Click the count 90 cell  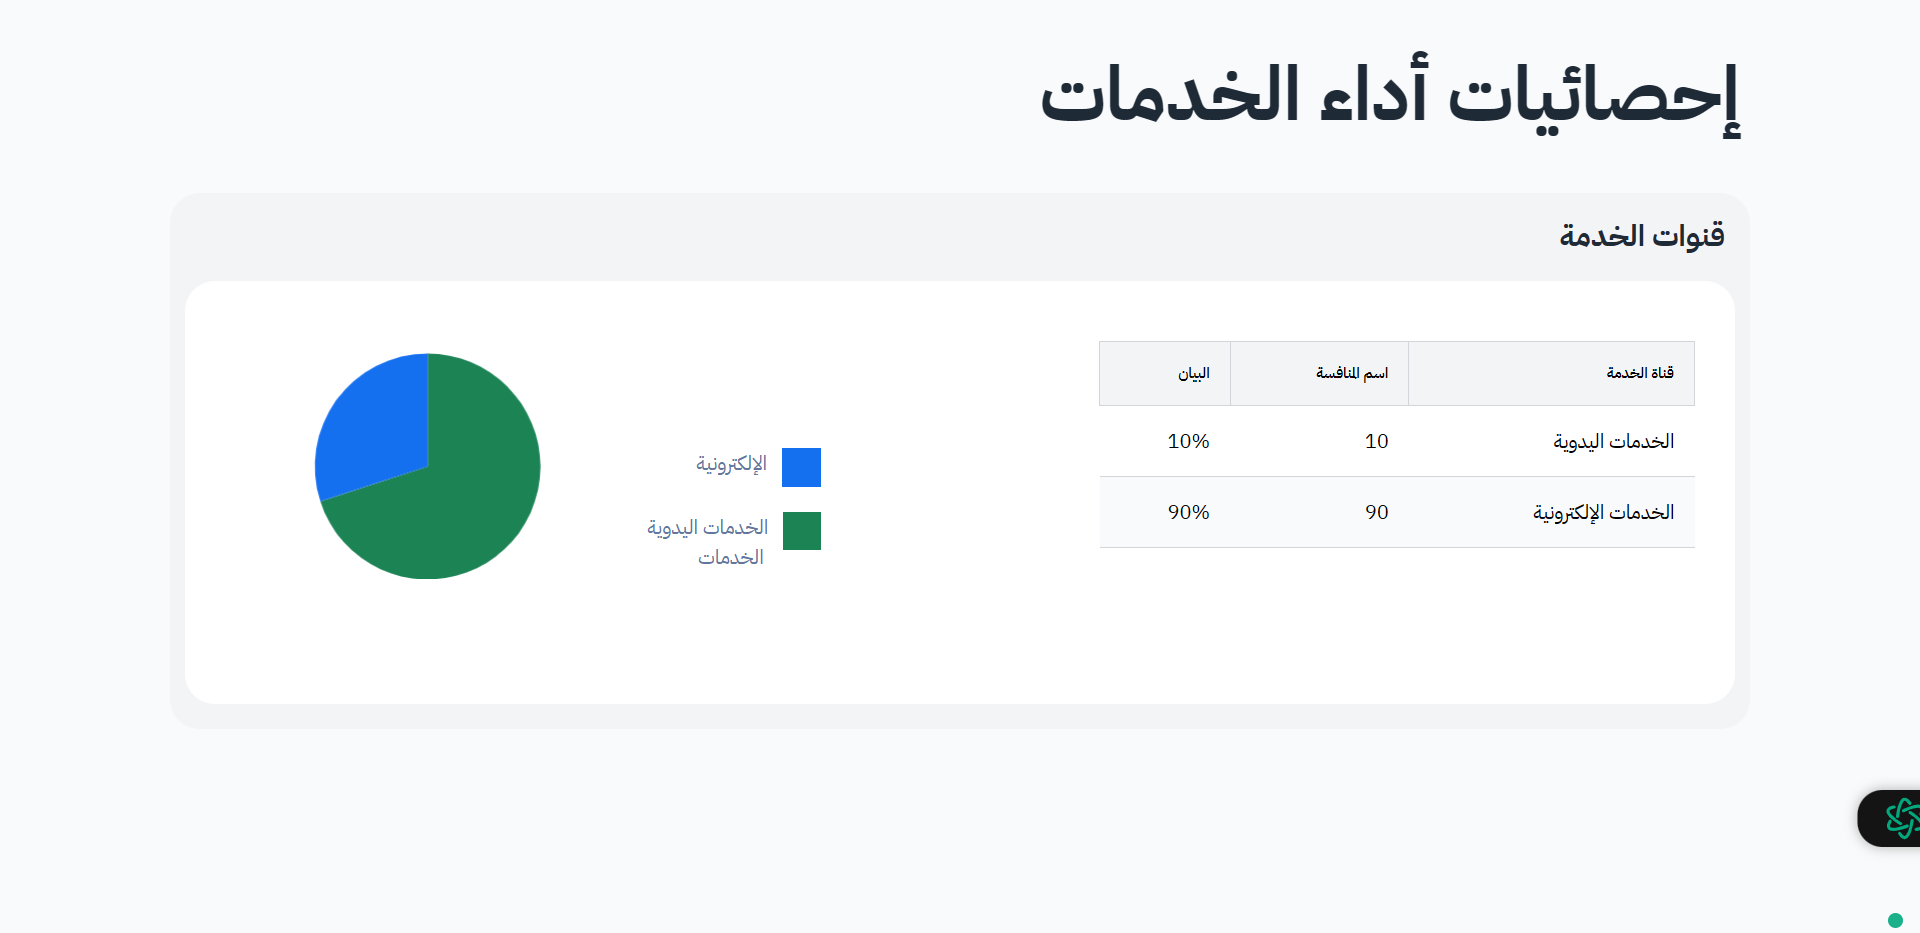(x=1376, y=512)
